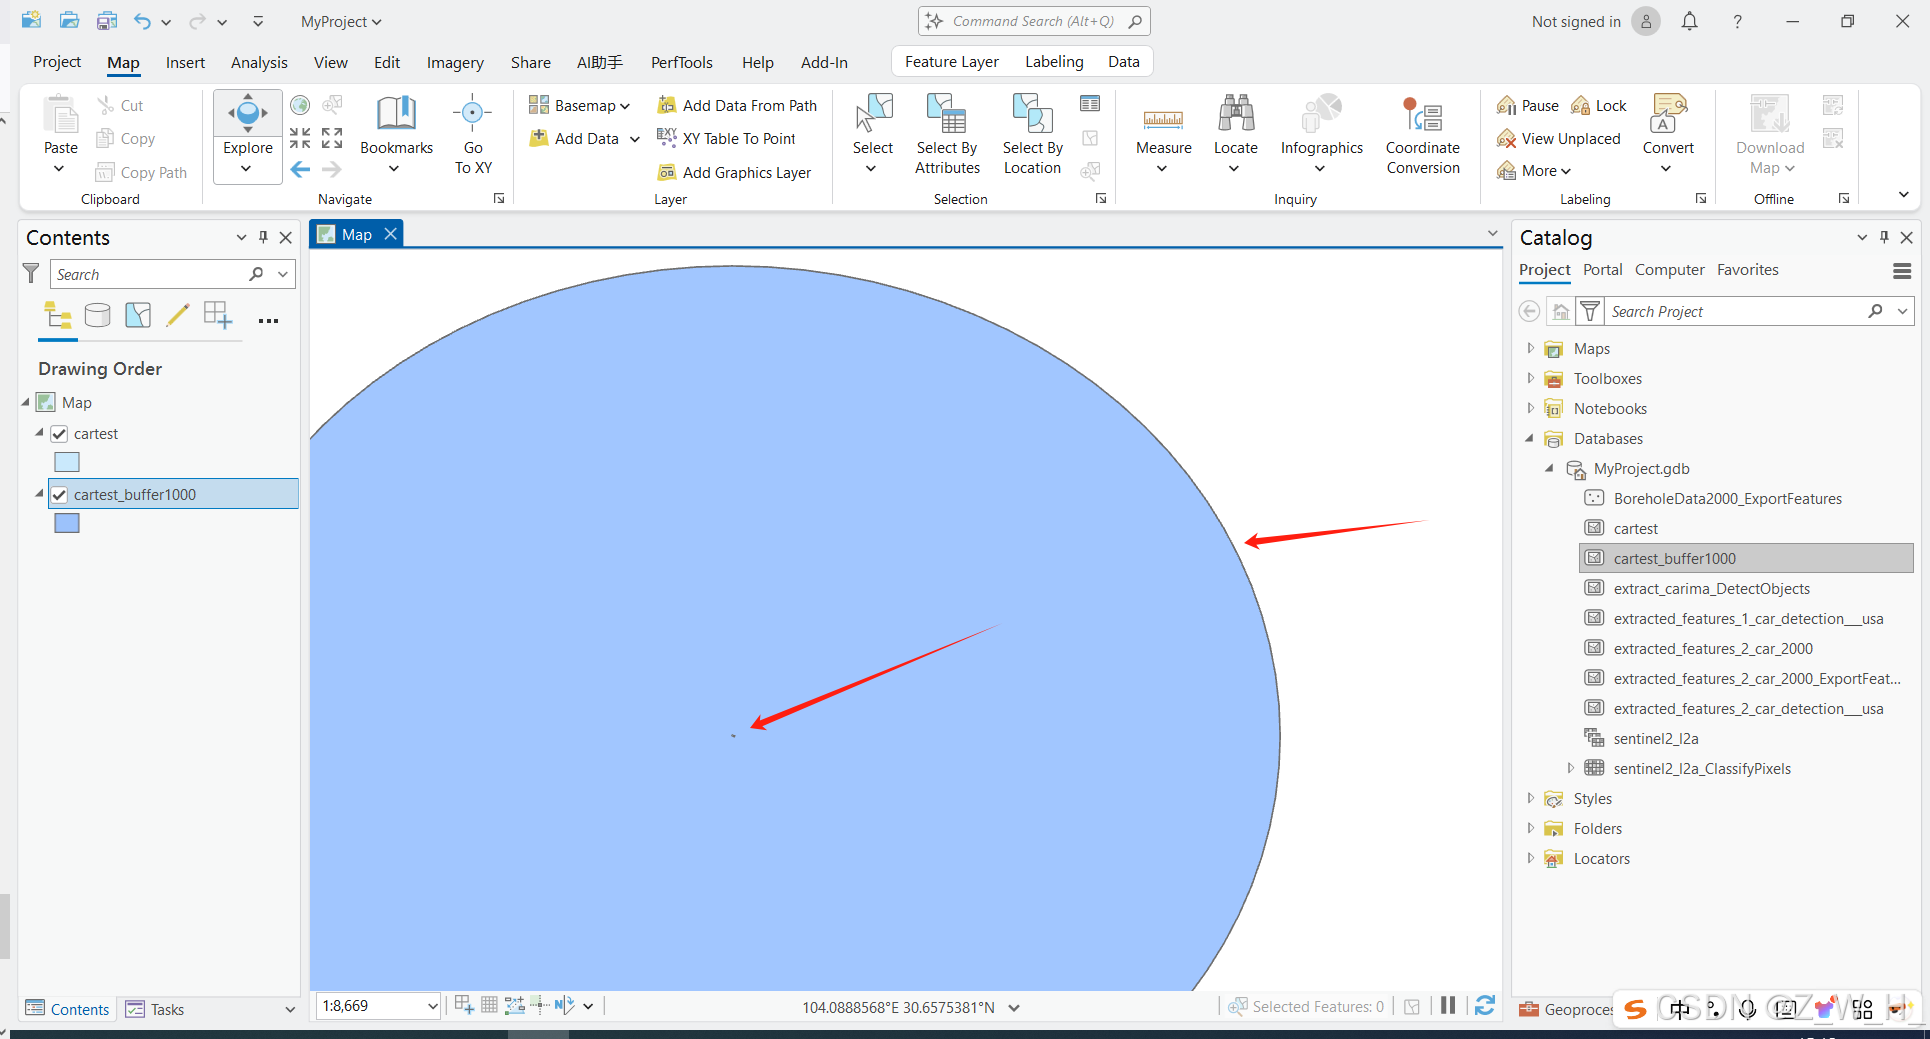Click the Save project icon
This screenshot has height=1039, width=1930.
pyautogui.click(x=107, y=21)
